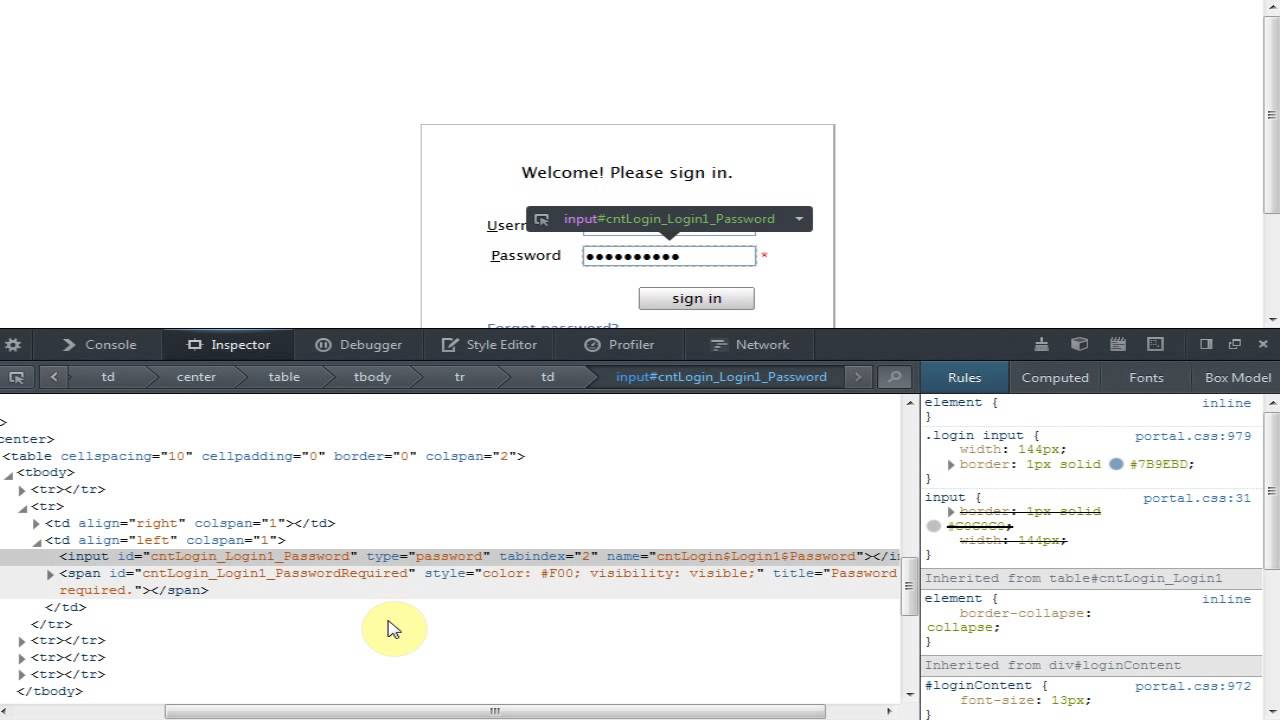Open the Fonts sidebar tab

click(x=1146, y=377)
